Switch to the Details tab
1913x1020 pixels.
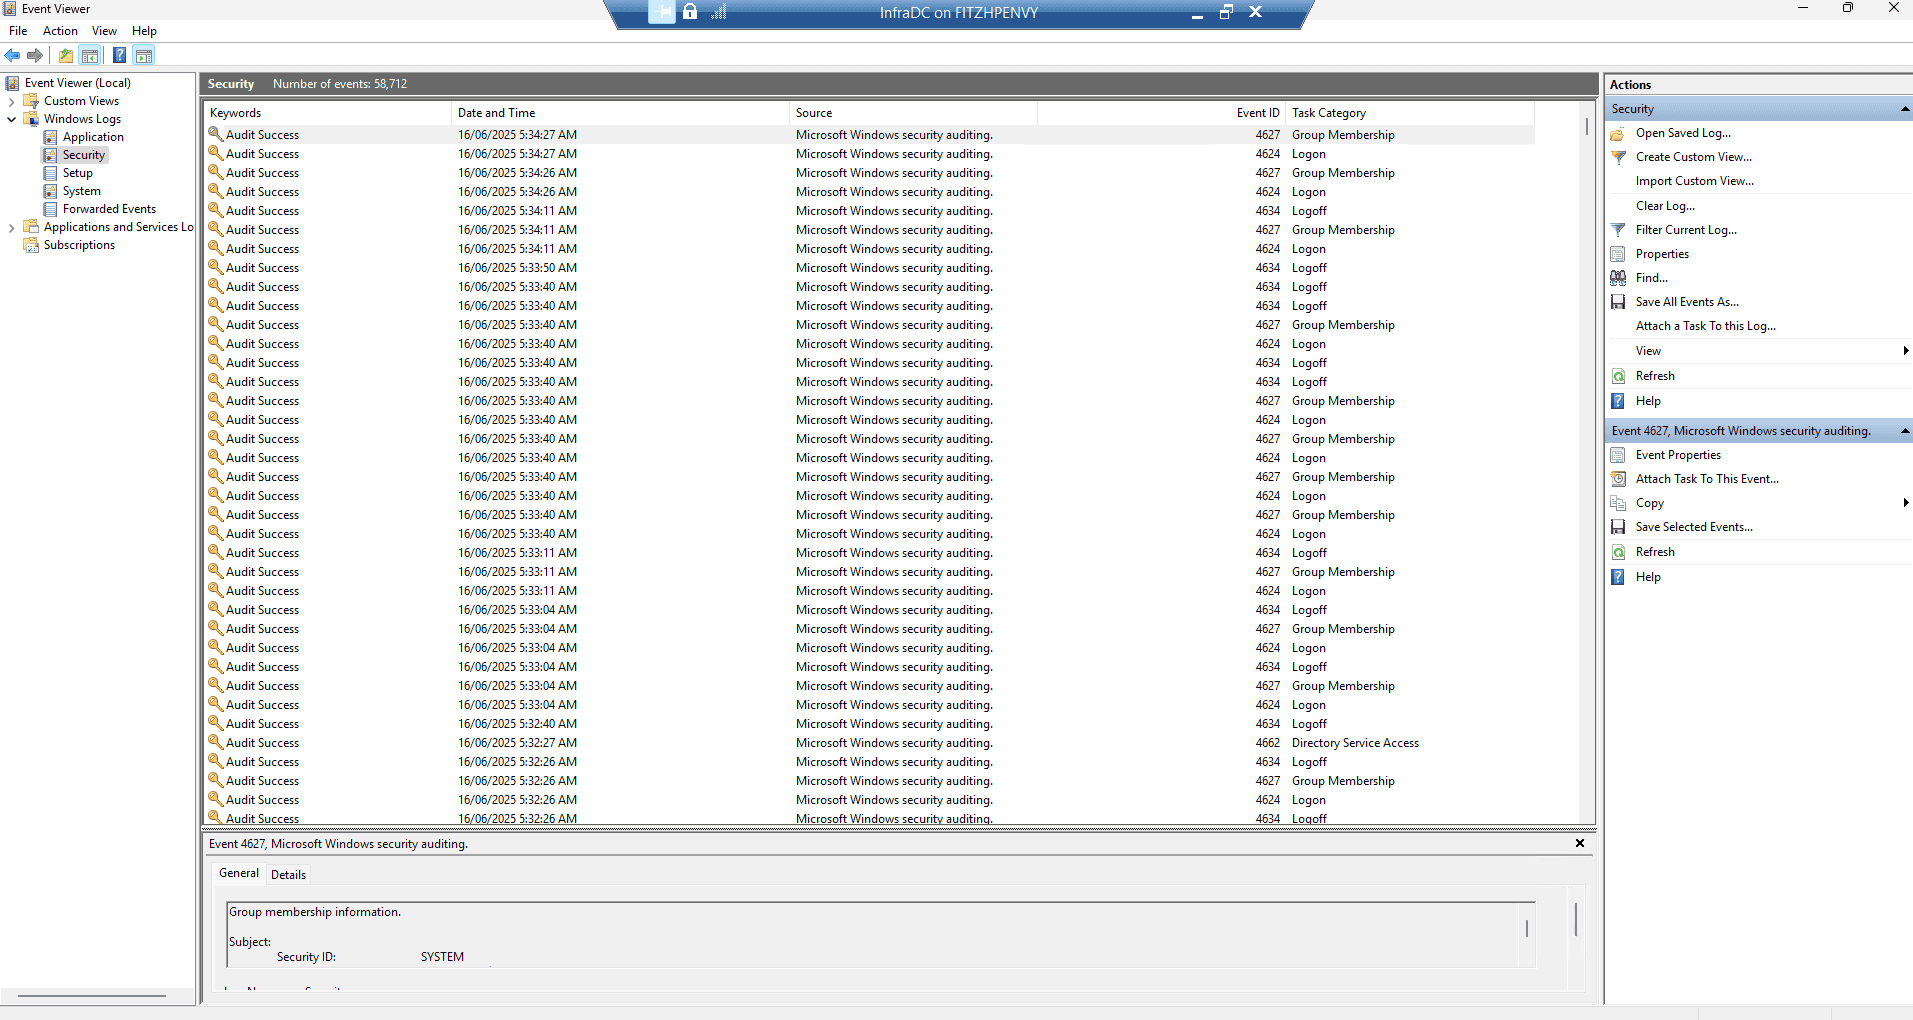coord(288,873)
